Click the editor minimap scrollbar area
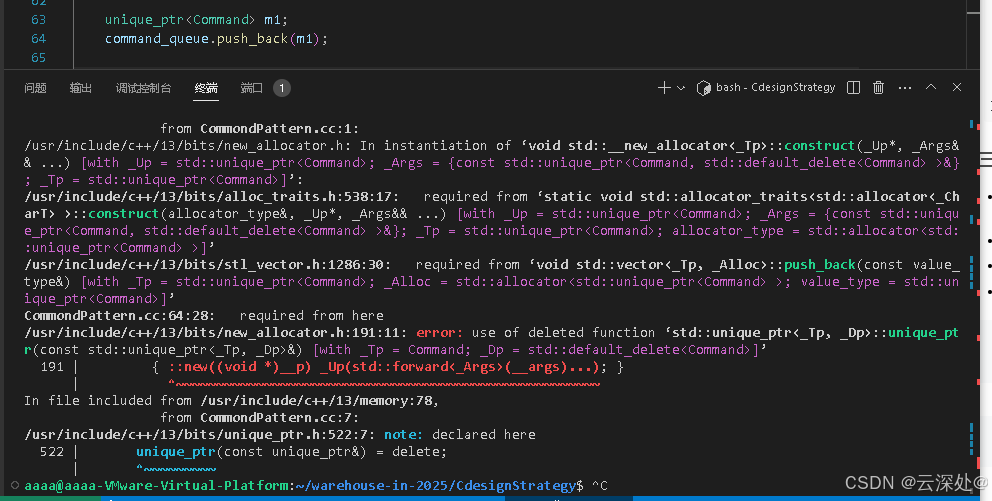The height and width of the screenshot is (501, 992). 974,32
